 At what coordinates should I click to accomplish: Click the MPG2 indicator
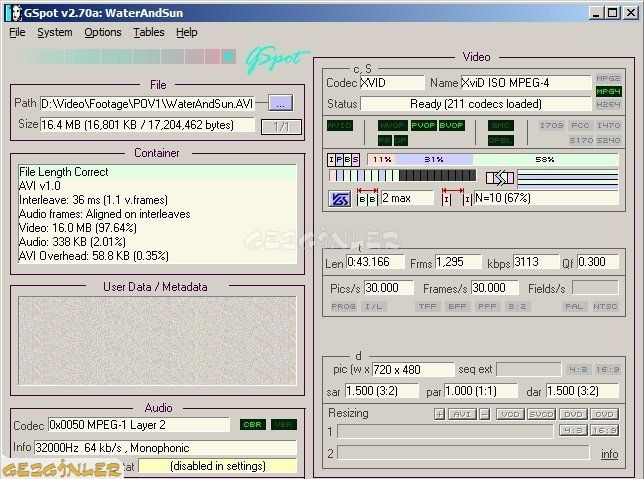[x=608, y=78]
